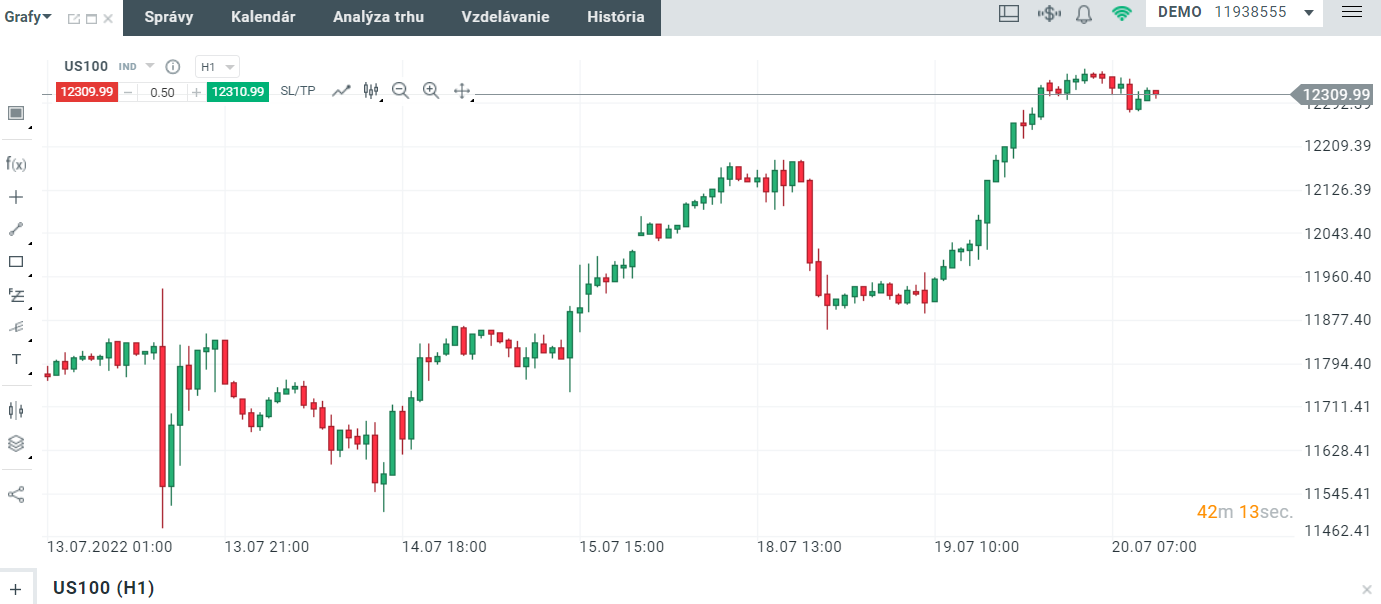Open the notifications bell
The height and width of the screenshot is (604, 1381).
coord(1084,14)
